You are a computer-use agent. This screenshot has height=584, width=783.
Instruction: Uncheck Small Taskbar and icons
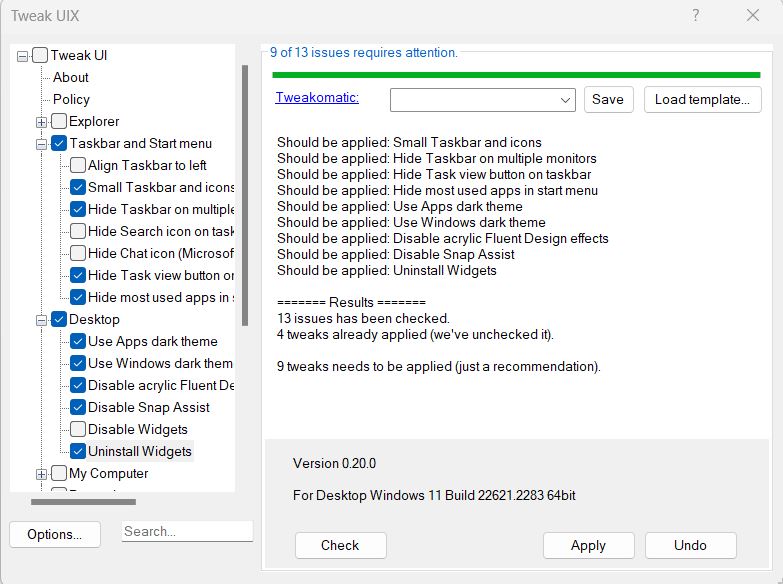pos(78,187)
